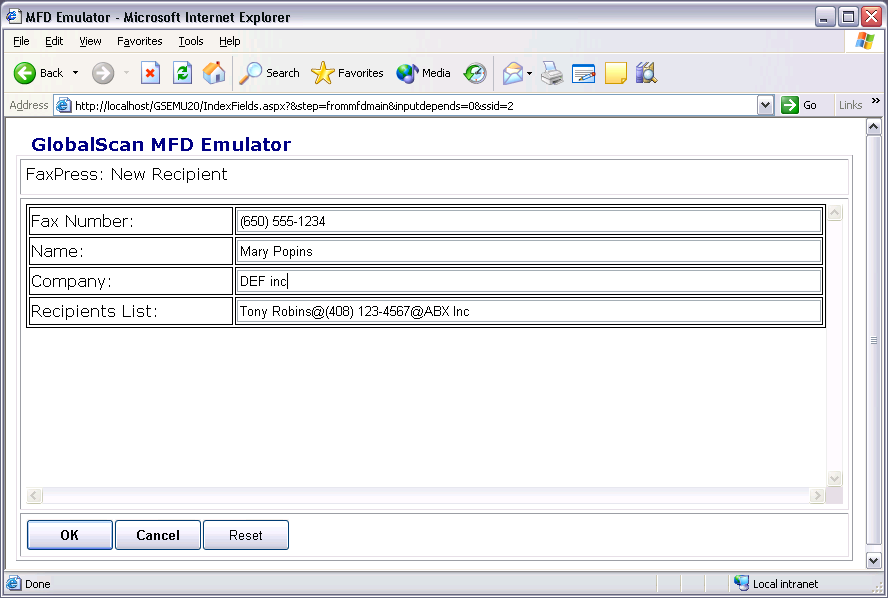Open the Help menu

point(229,41)
